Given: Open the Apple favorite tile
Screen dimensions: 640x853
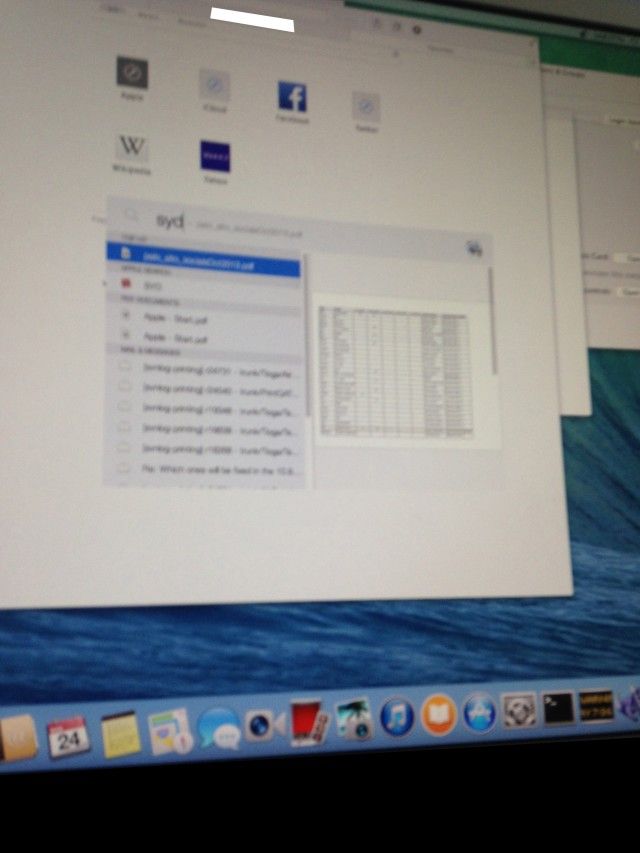Looking at the screenshot, I should click(132, 74).
